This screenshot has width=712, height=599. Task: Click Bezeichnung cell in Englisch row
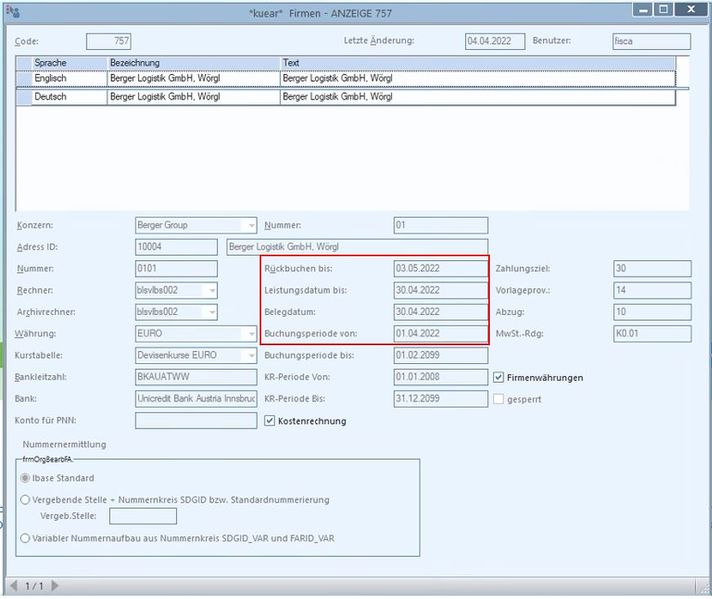(x=194, y=79)
